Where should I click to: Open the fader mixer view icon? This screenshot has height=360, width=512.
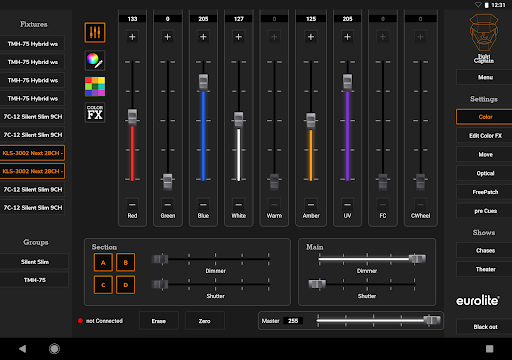click(x=95, y=33)
